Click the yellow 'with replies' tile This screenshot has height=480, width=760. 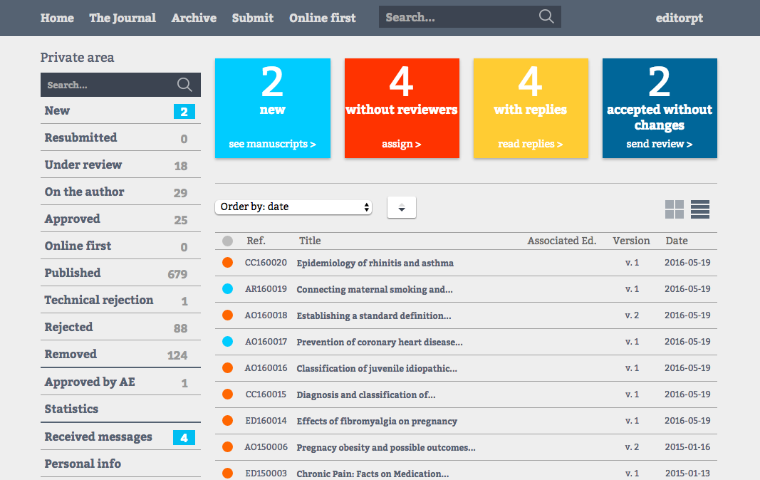(530, 108)
